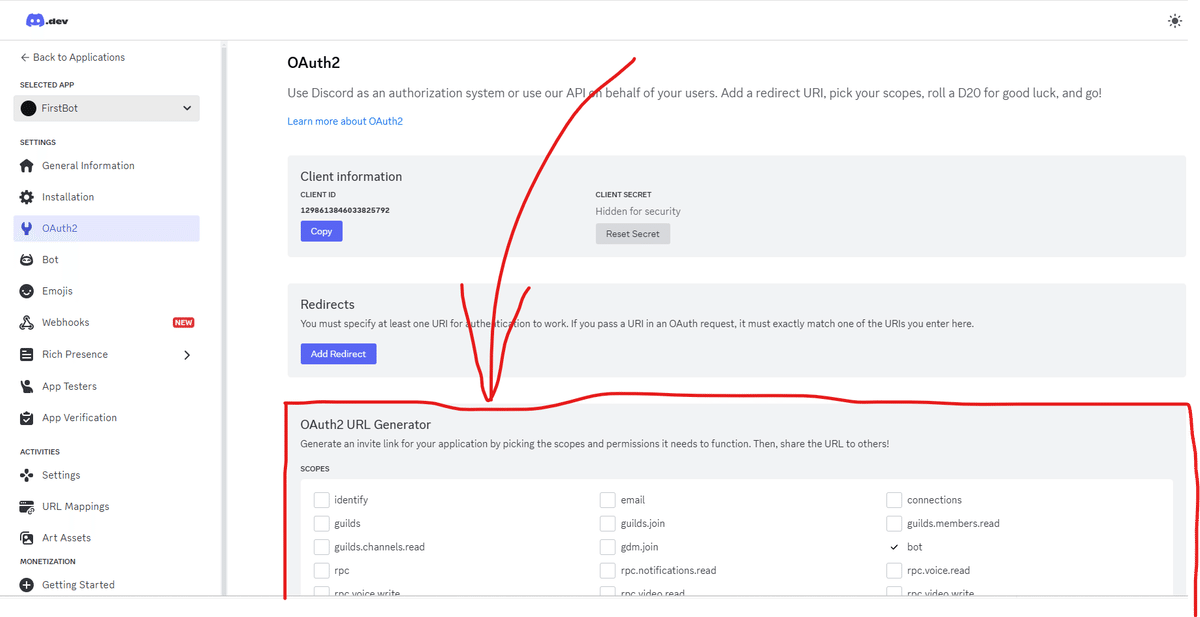
Task: Enable the email scope checkbox
Action: pos(607,500)
